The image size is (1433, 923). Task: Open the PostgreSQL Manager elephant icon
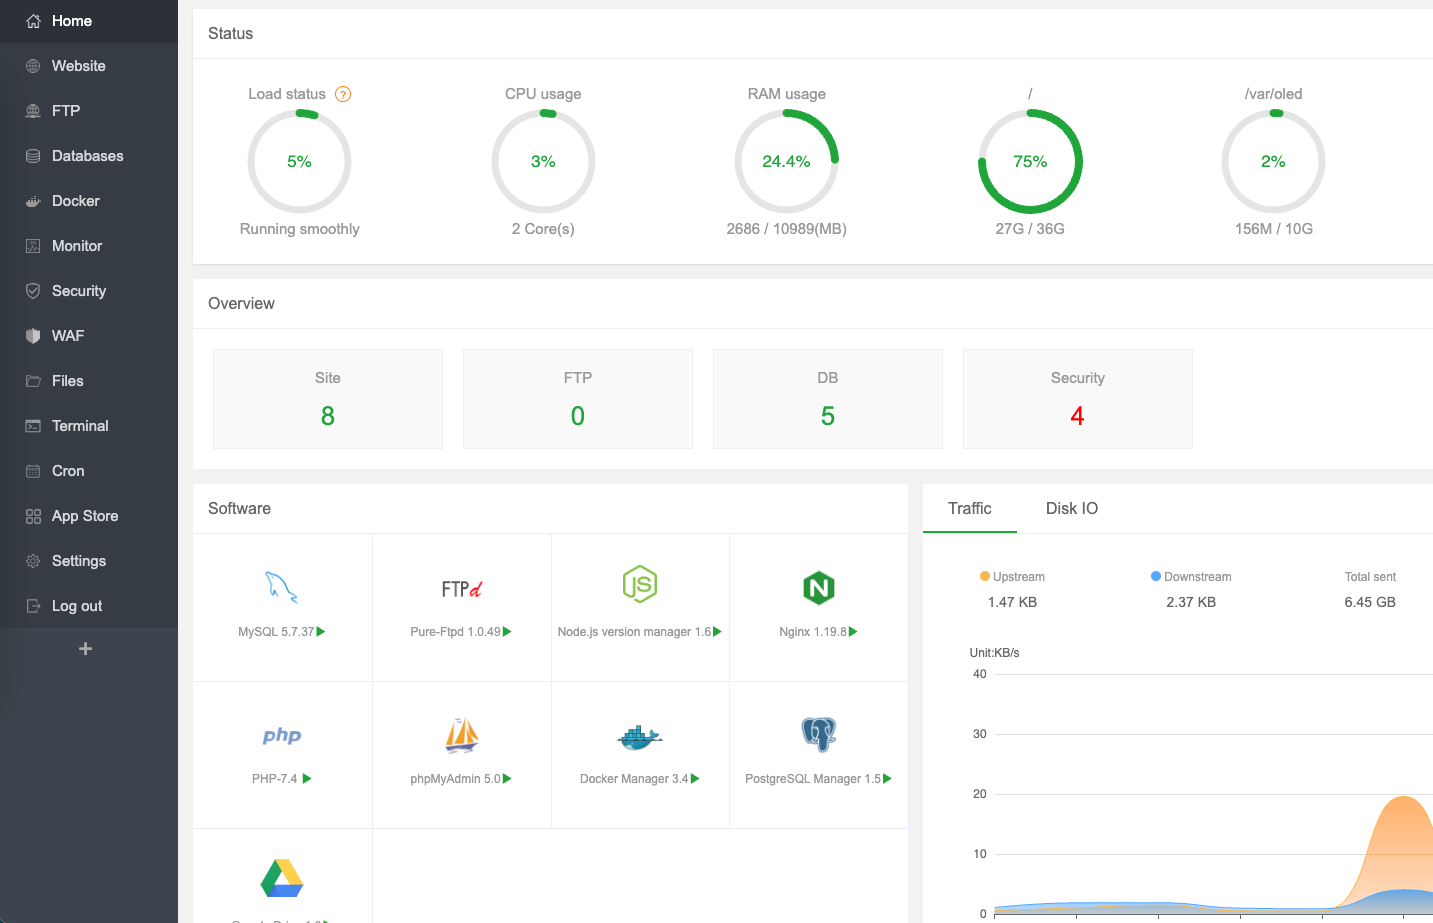pos(818,735)
